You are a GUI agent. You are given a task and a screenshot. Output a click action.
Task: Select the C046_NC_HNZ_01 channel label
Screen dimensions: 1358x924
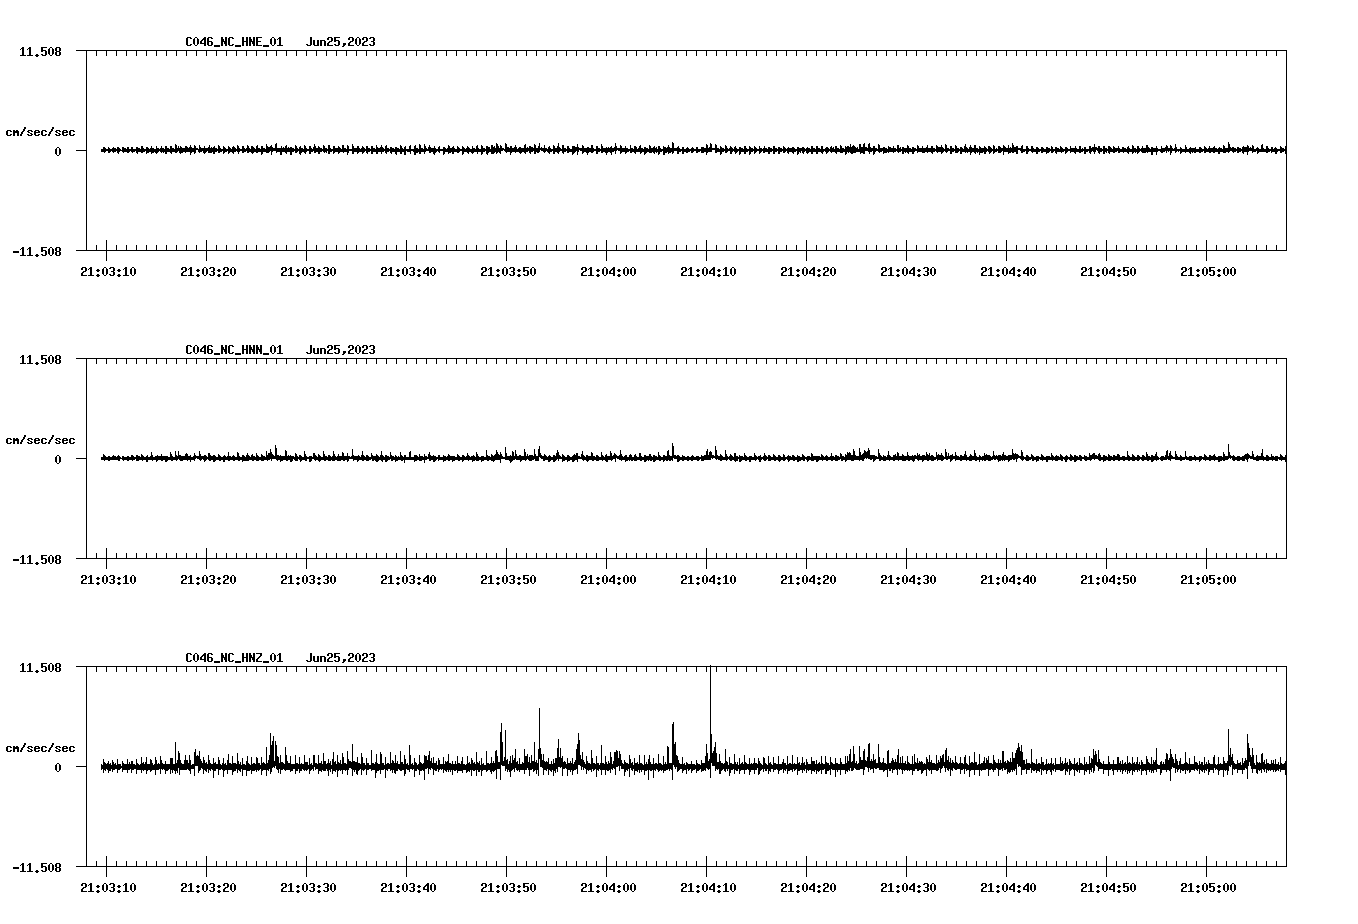click(232, 657)
